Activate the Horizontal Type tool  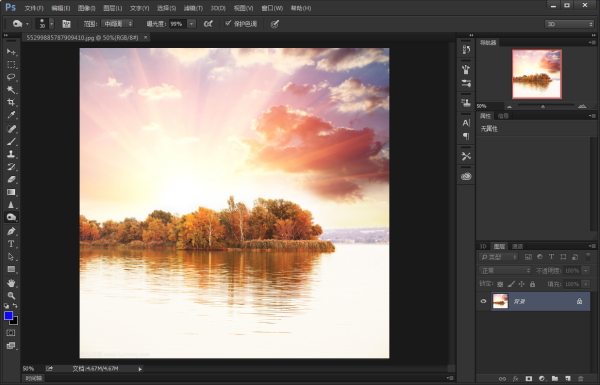(11, 244)
